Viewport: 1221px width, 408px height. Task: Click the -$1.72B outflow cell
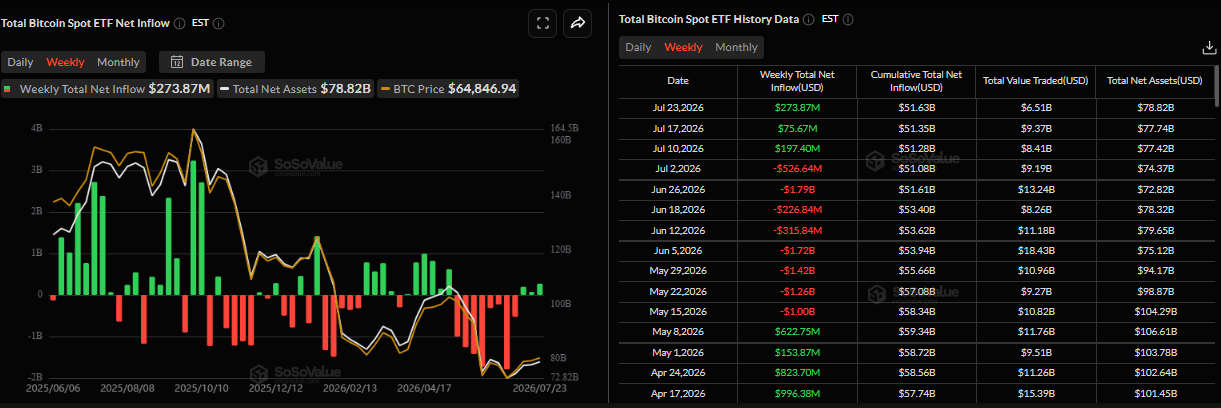(796, 250)
